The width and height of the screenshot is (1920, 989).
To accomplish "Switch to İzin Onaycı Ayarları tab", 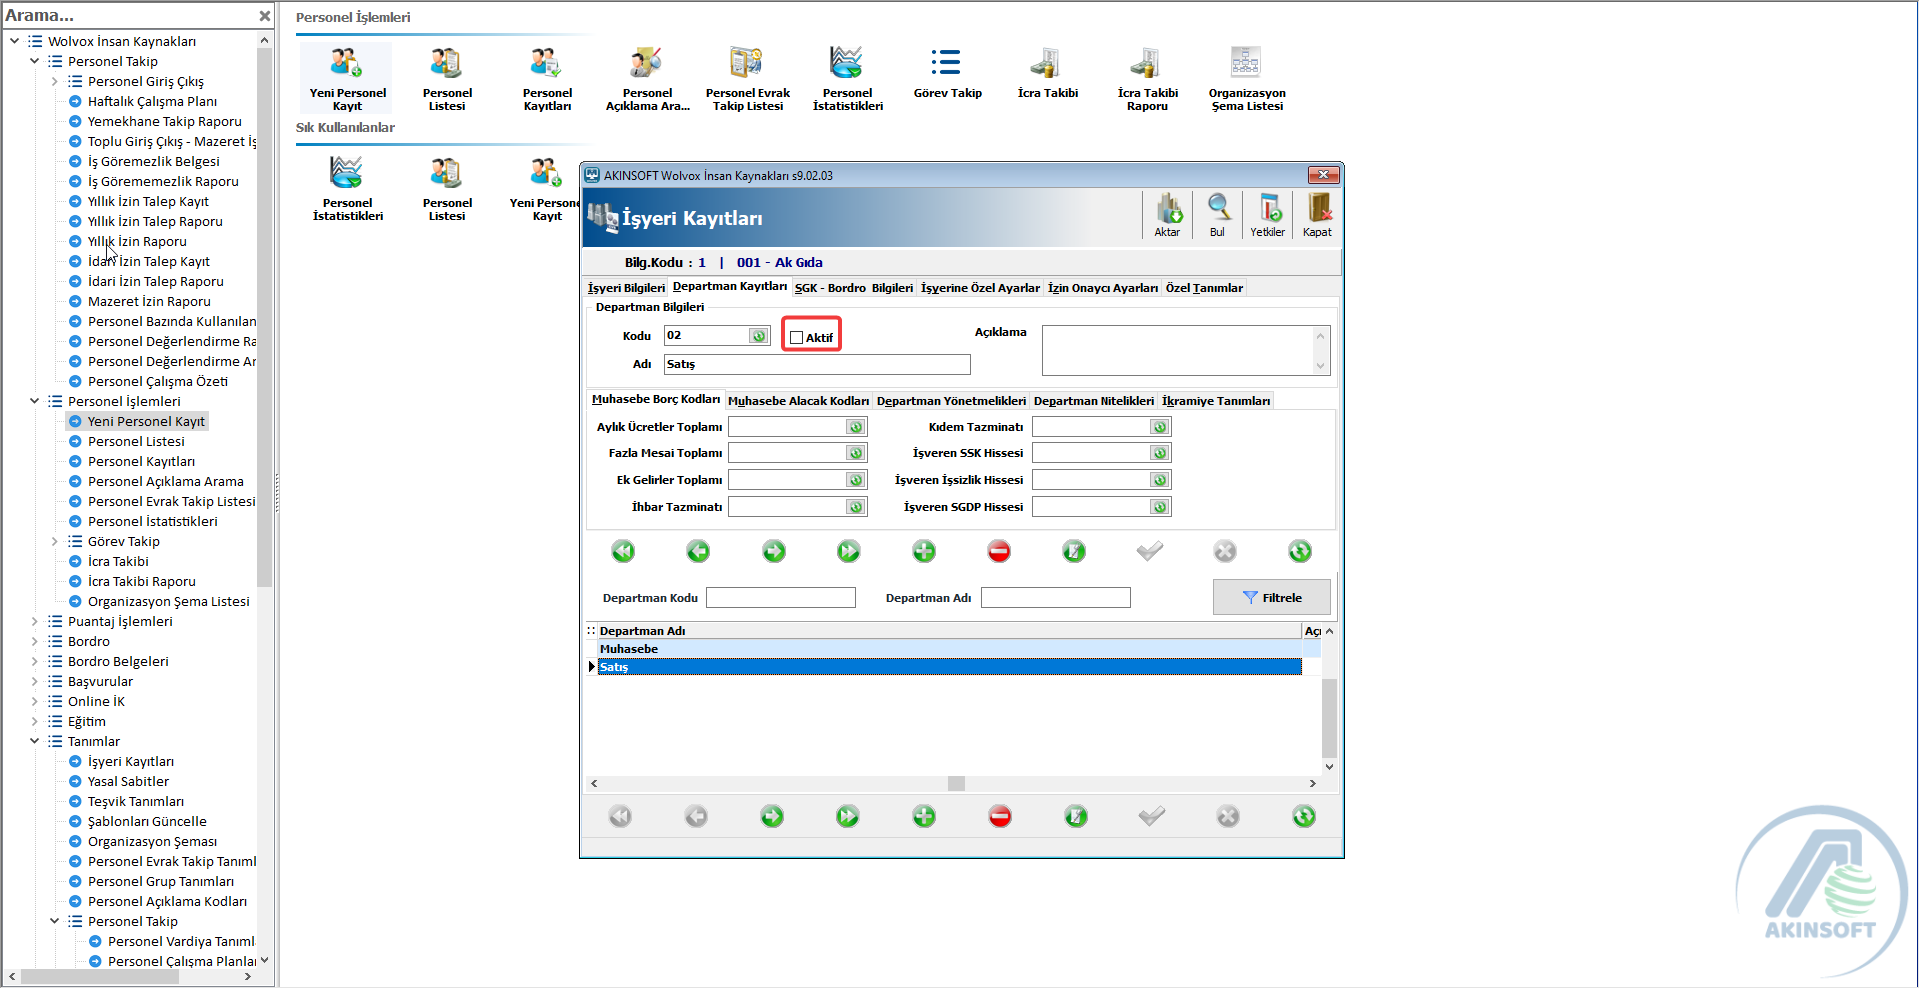I will [1103, 288].
